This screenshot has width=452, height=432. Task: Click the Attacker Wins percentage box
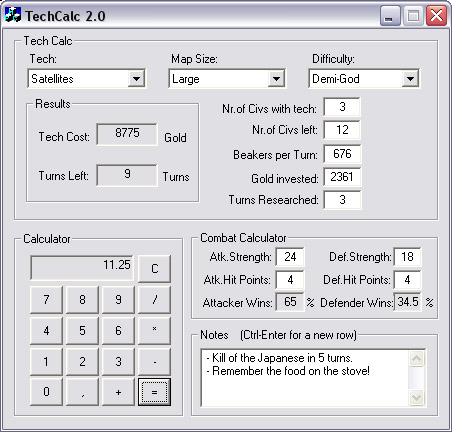pyautogui.click(x=290, y=302)
